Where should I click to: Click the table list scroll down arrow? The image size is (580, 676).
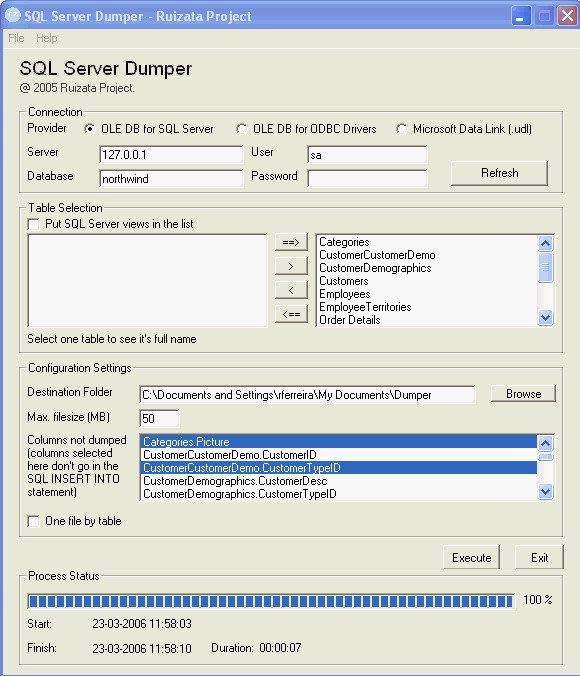click(546, 318)
